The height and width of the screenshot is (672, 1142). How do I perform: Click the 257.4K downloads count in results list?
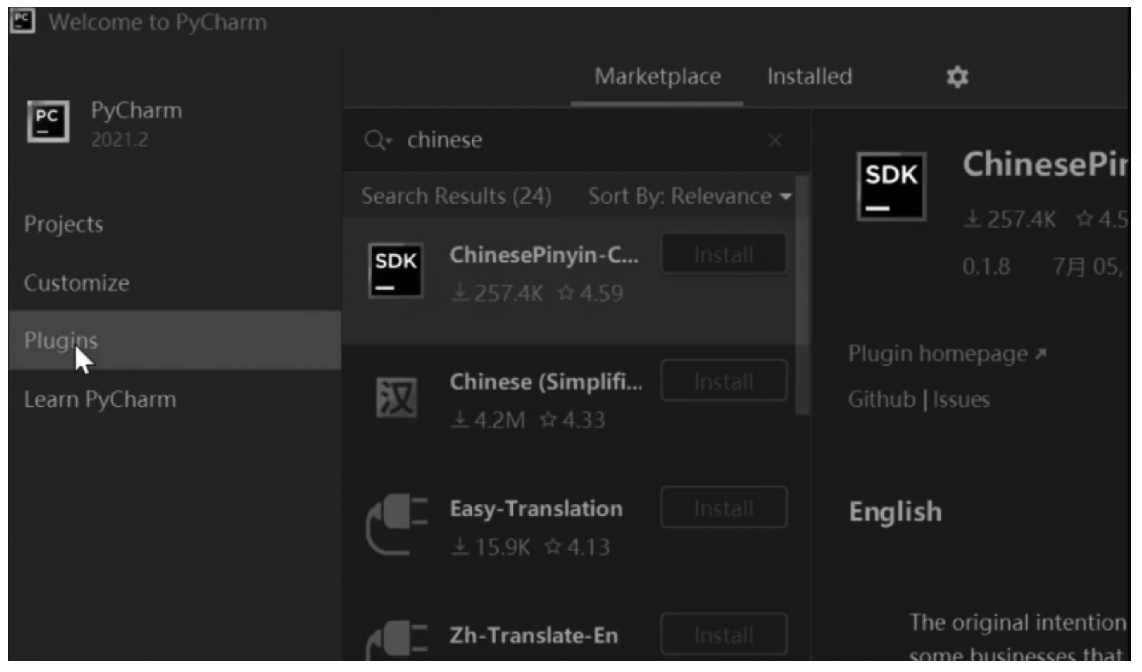497,293
